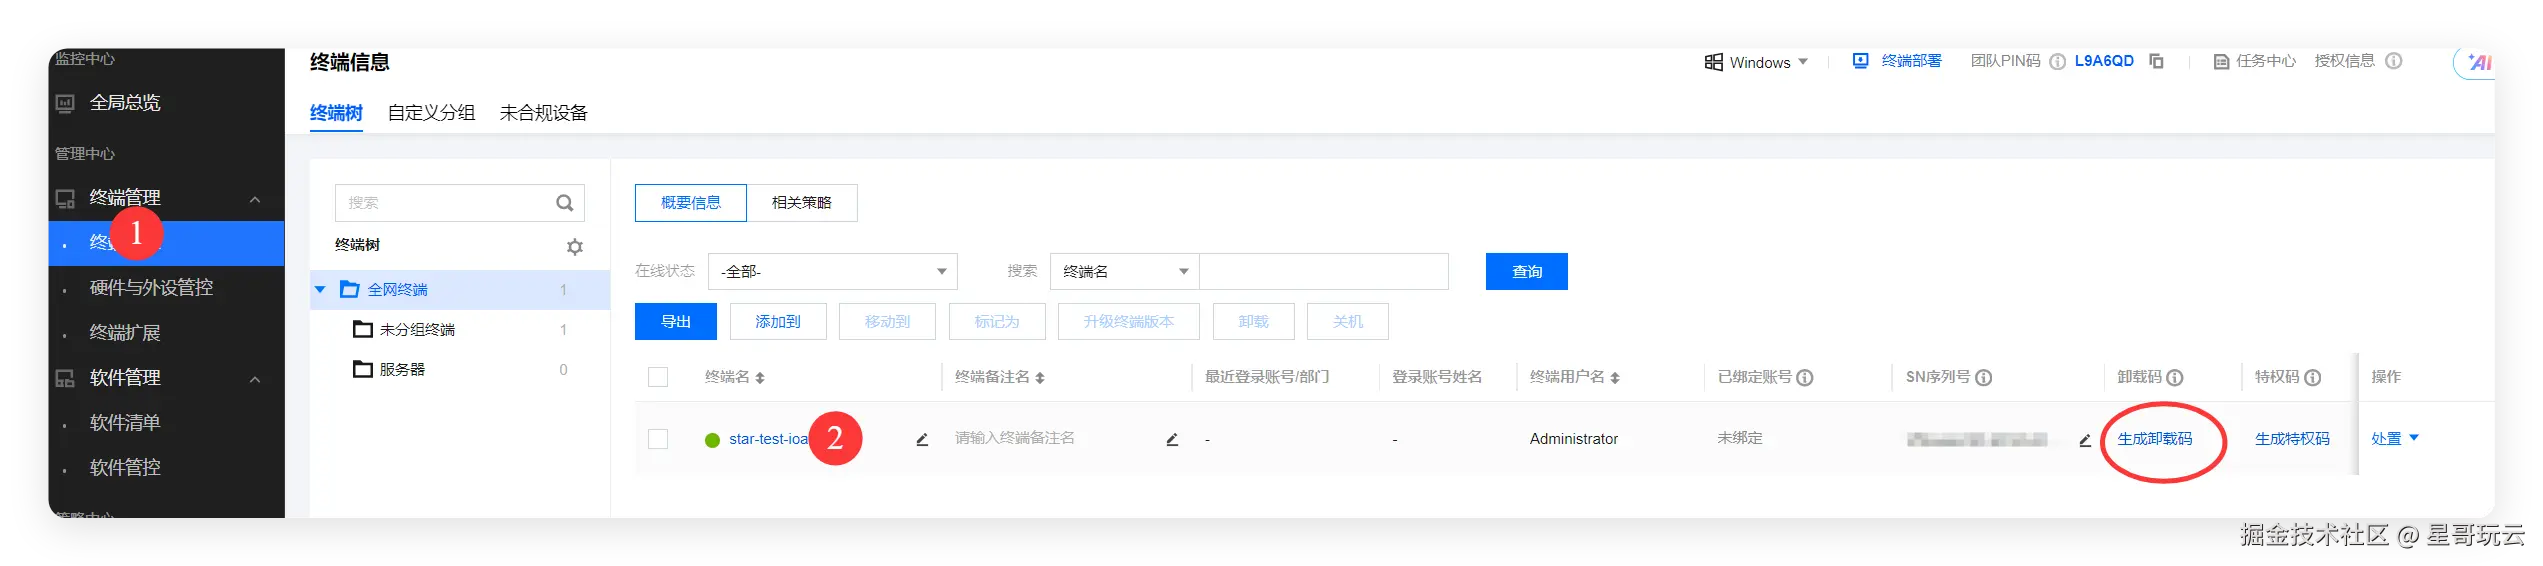Viewport: 2543px width, 566px height.
Task: Sort by 终端备注名 column
Action: [1040, 378]
